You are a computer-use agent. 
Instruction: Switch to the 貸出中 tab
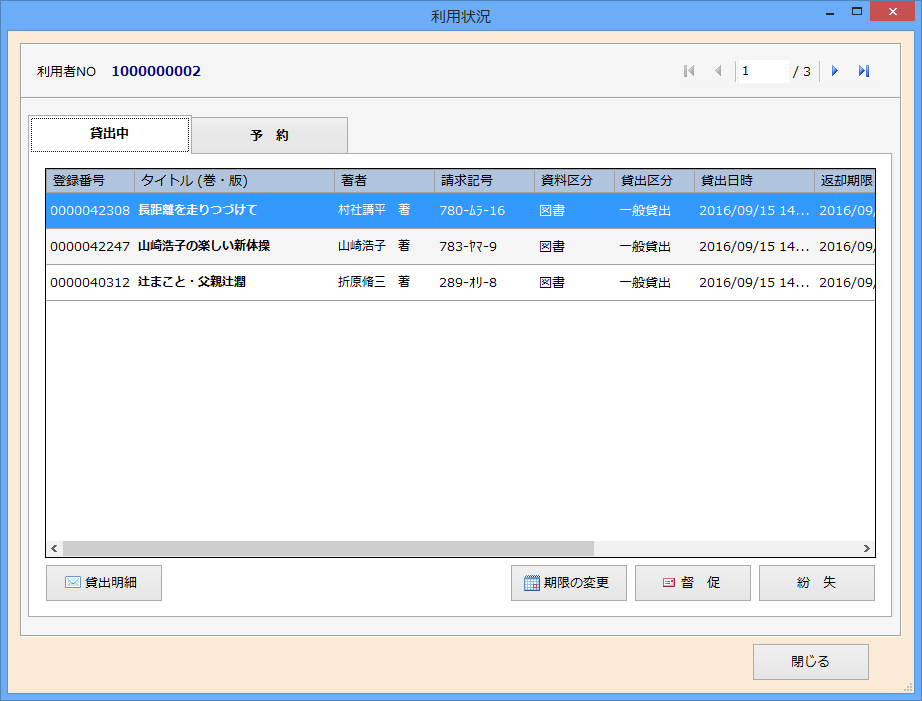pos(110,134)
